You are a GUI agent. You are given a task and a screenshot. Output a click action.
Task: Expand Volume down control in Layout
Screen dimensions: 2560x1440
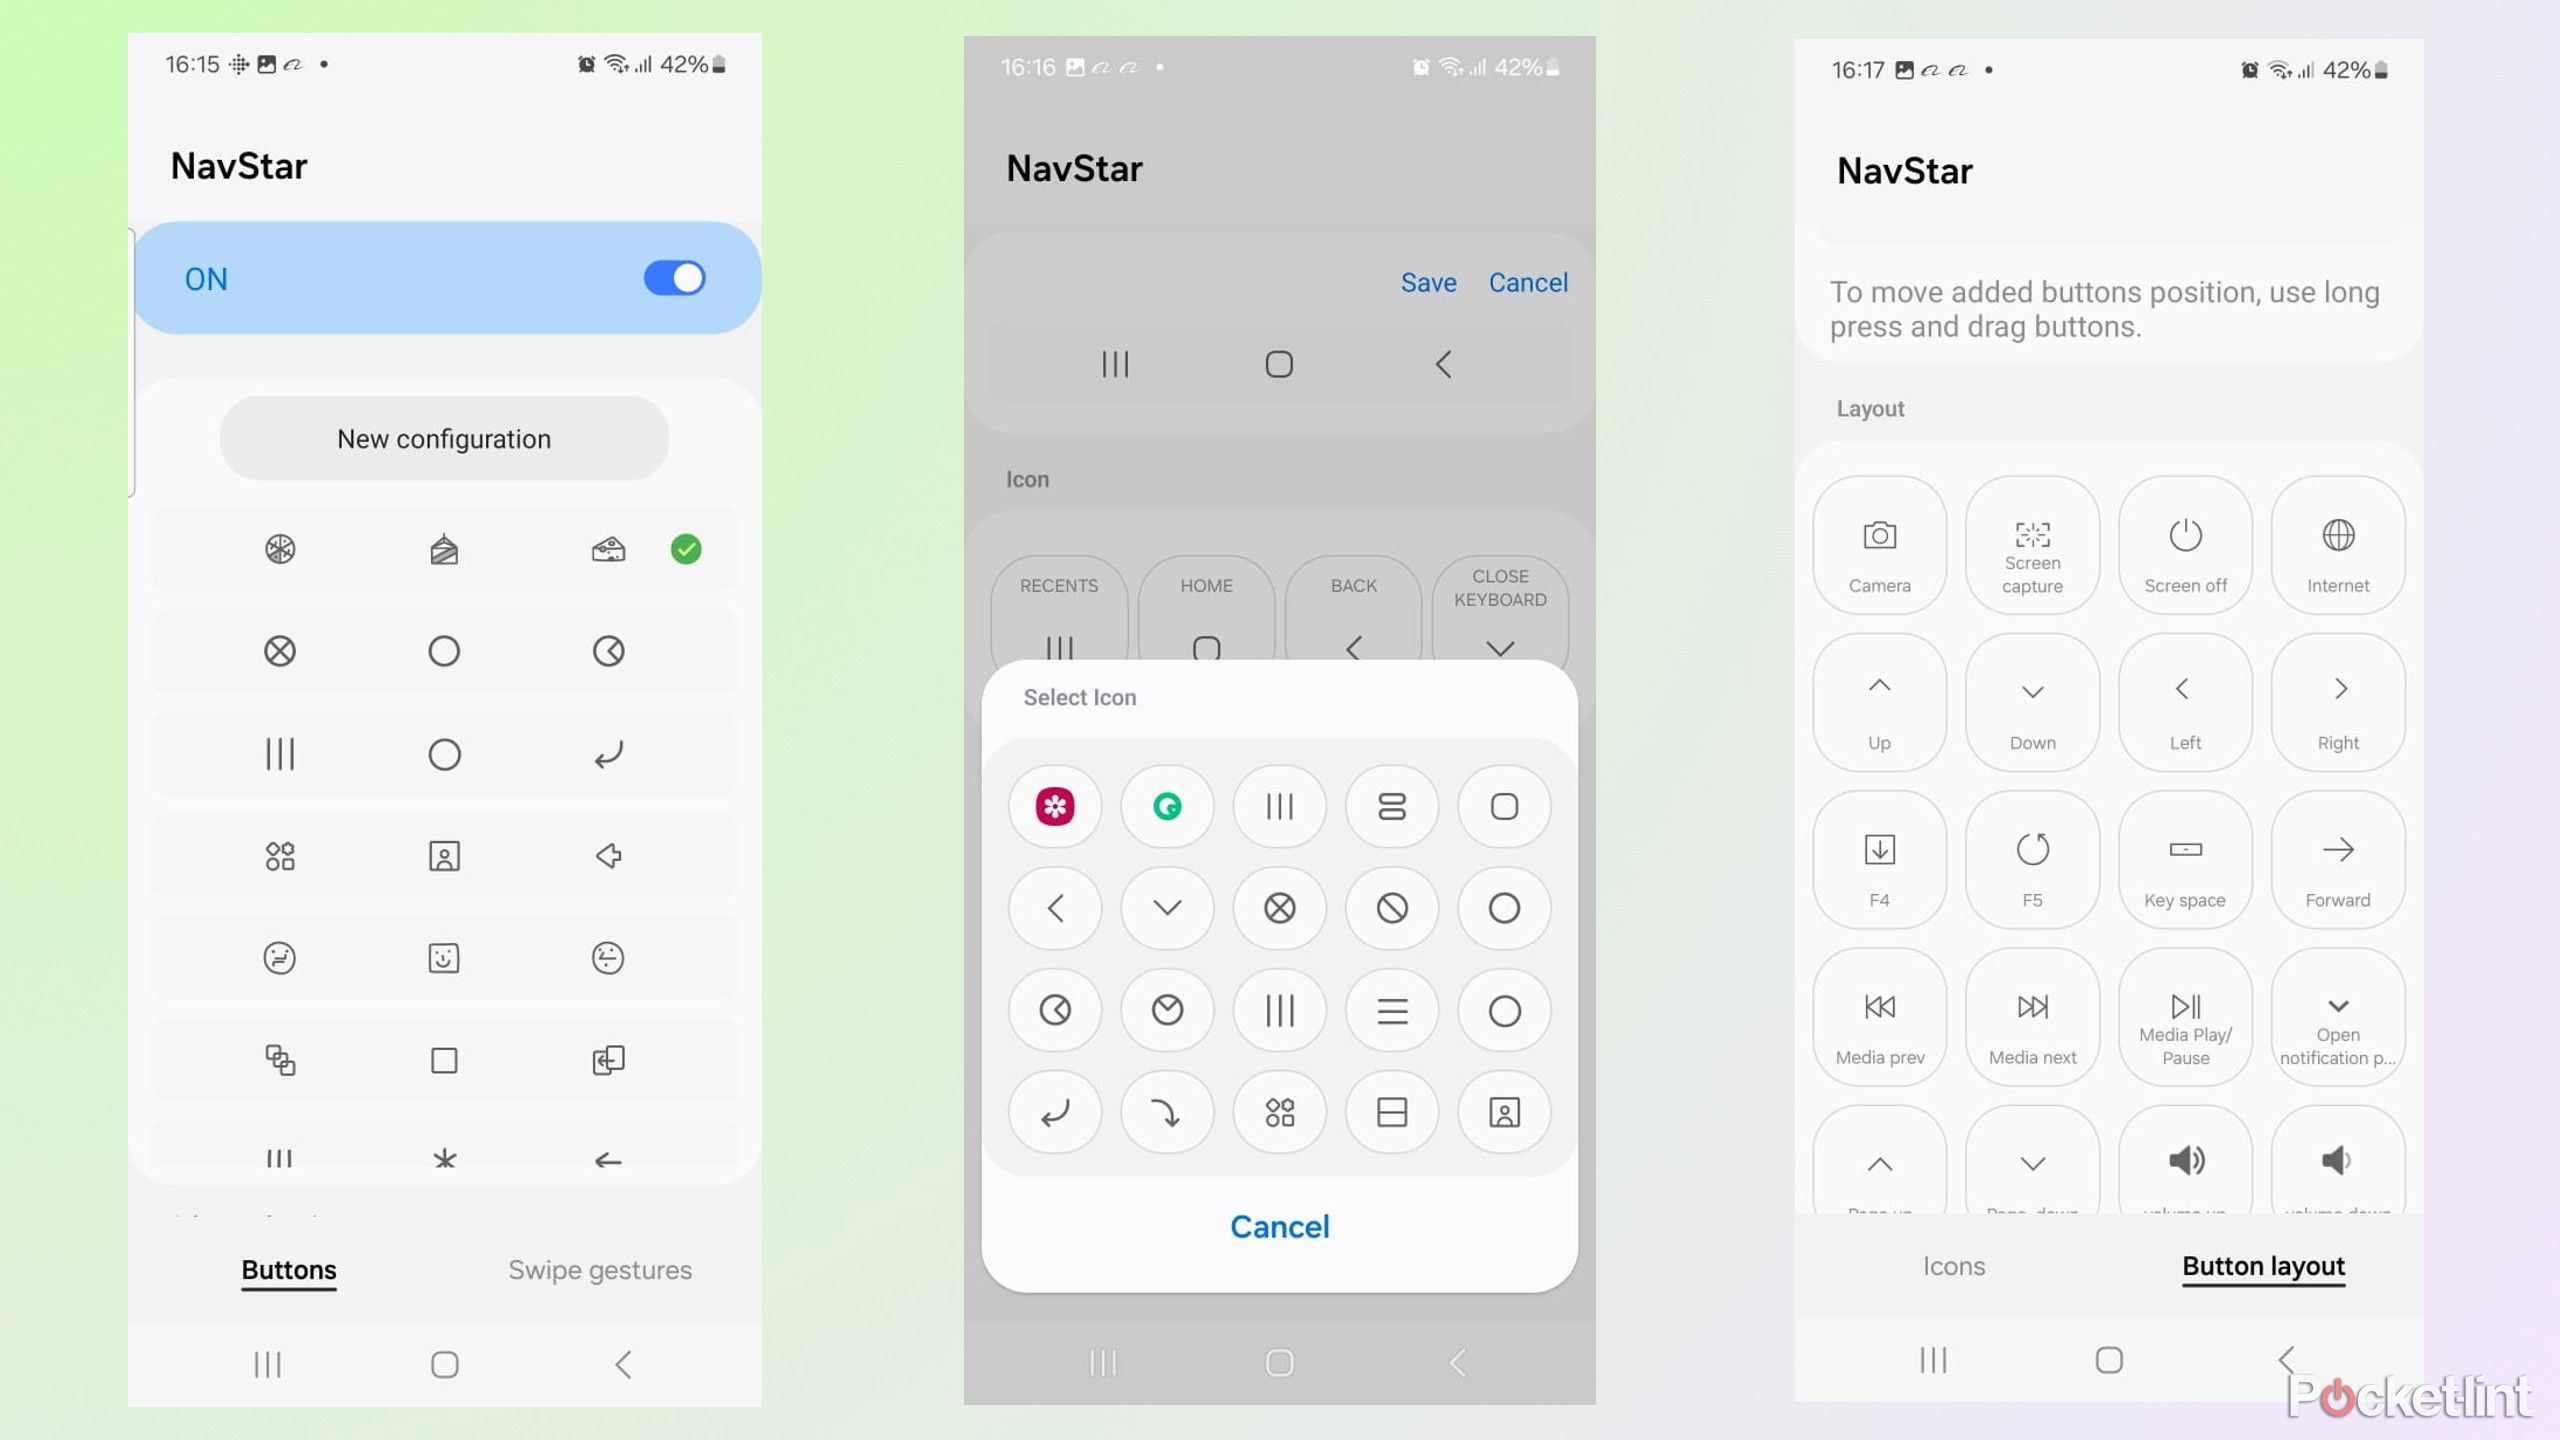pos(2338,1162)
